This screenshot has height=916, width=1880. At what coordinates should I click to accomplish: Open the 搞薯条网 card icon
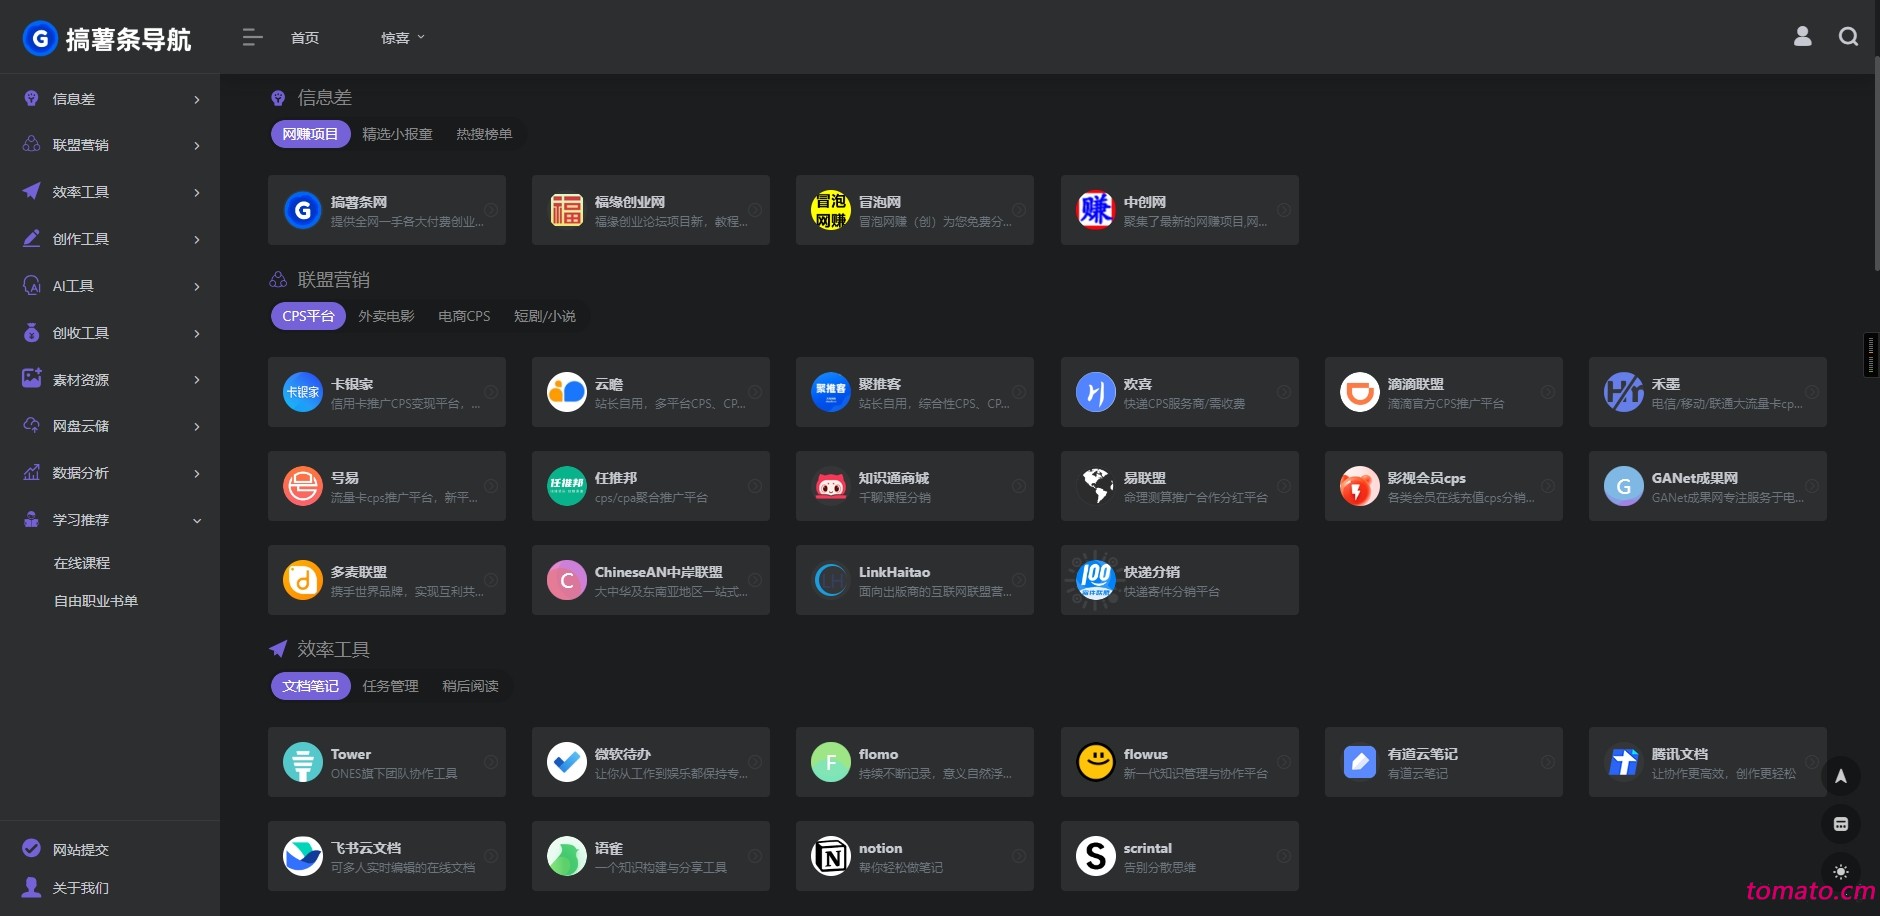coord(302,210)
